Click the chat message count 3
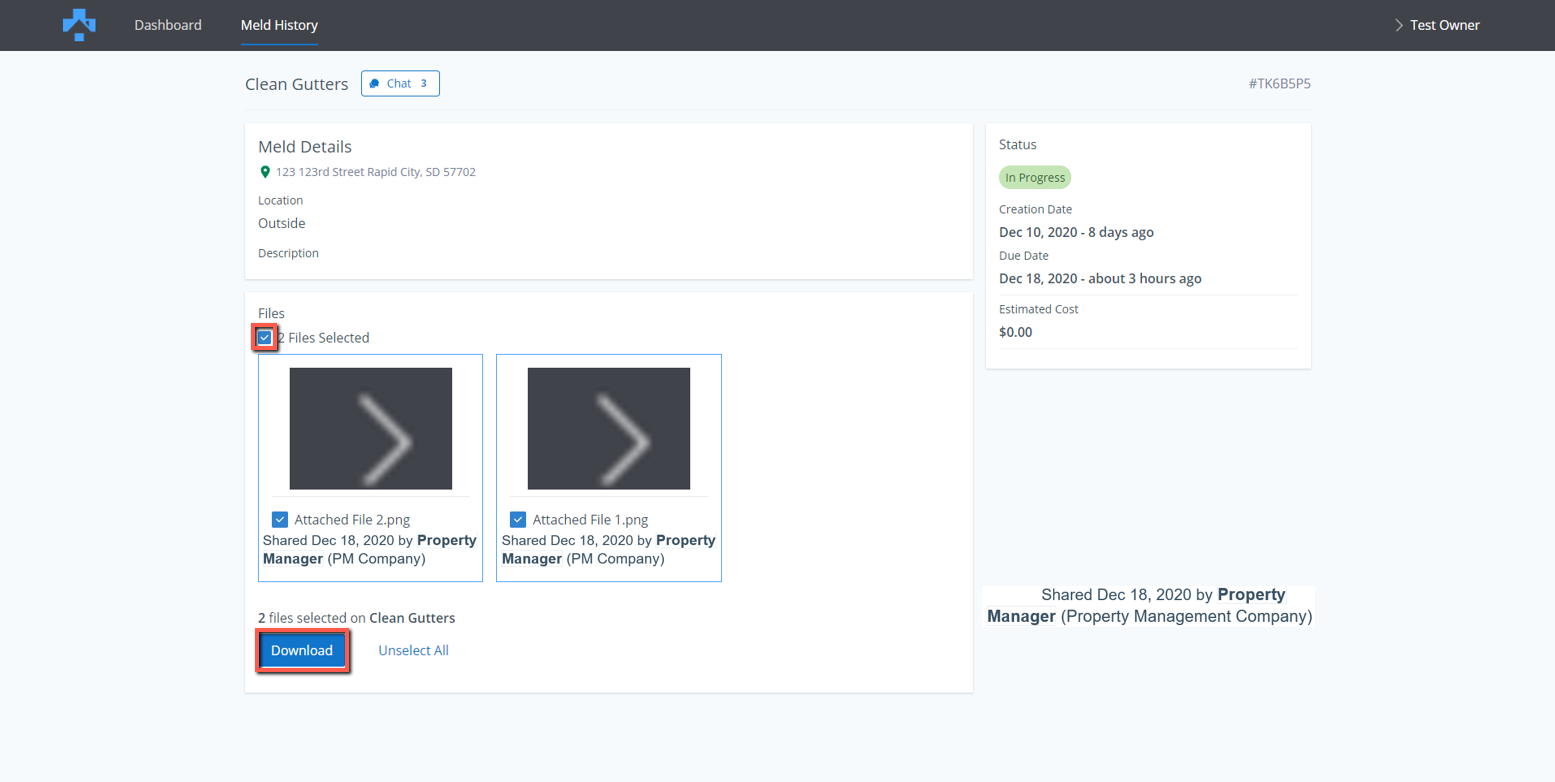Screen dimensions: 1555x782 coord(423,84)
